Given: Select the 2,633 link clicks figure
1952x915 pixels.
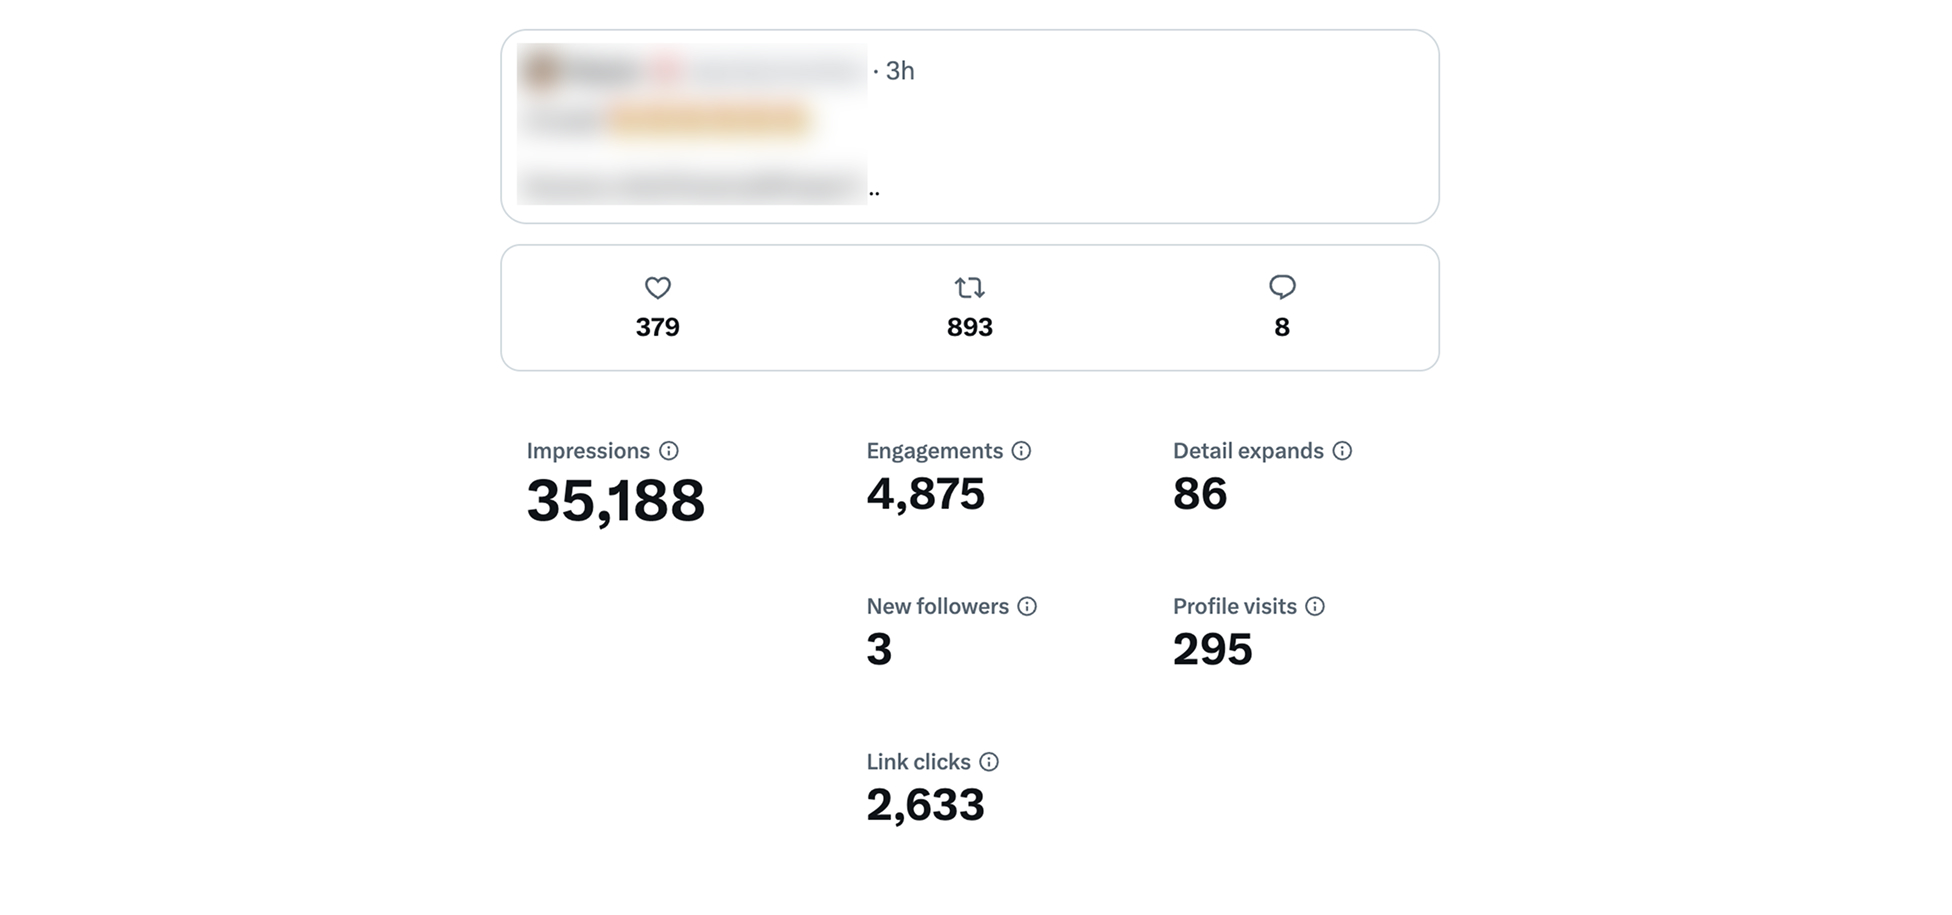Looking at the screenshot, I should point(925,805).
